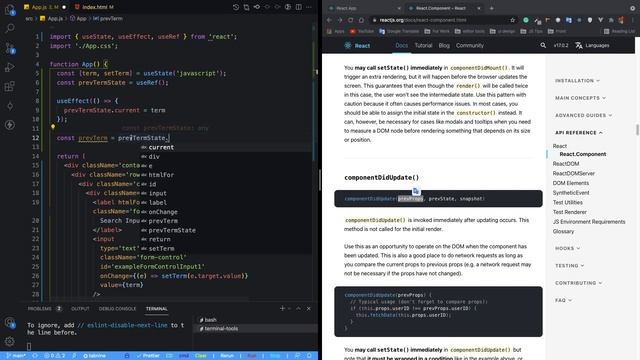Open the Accounts icon in VS Code
The image size is (640, 360).
click(x=9, y=322)
